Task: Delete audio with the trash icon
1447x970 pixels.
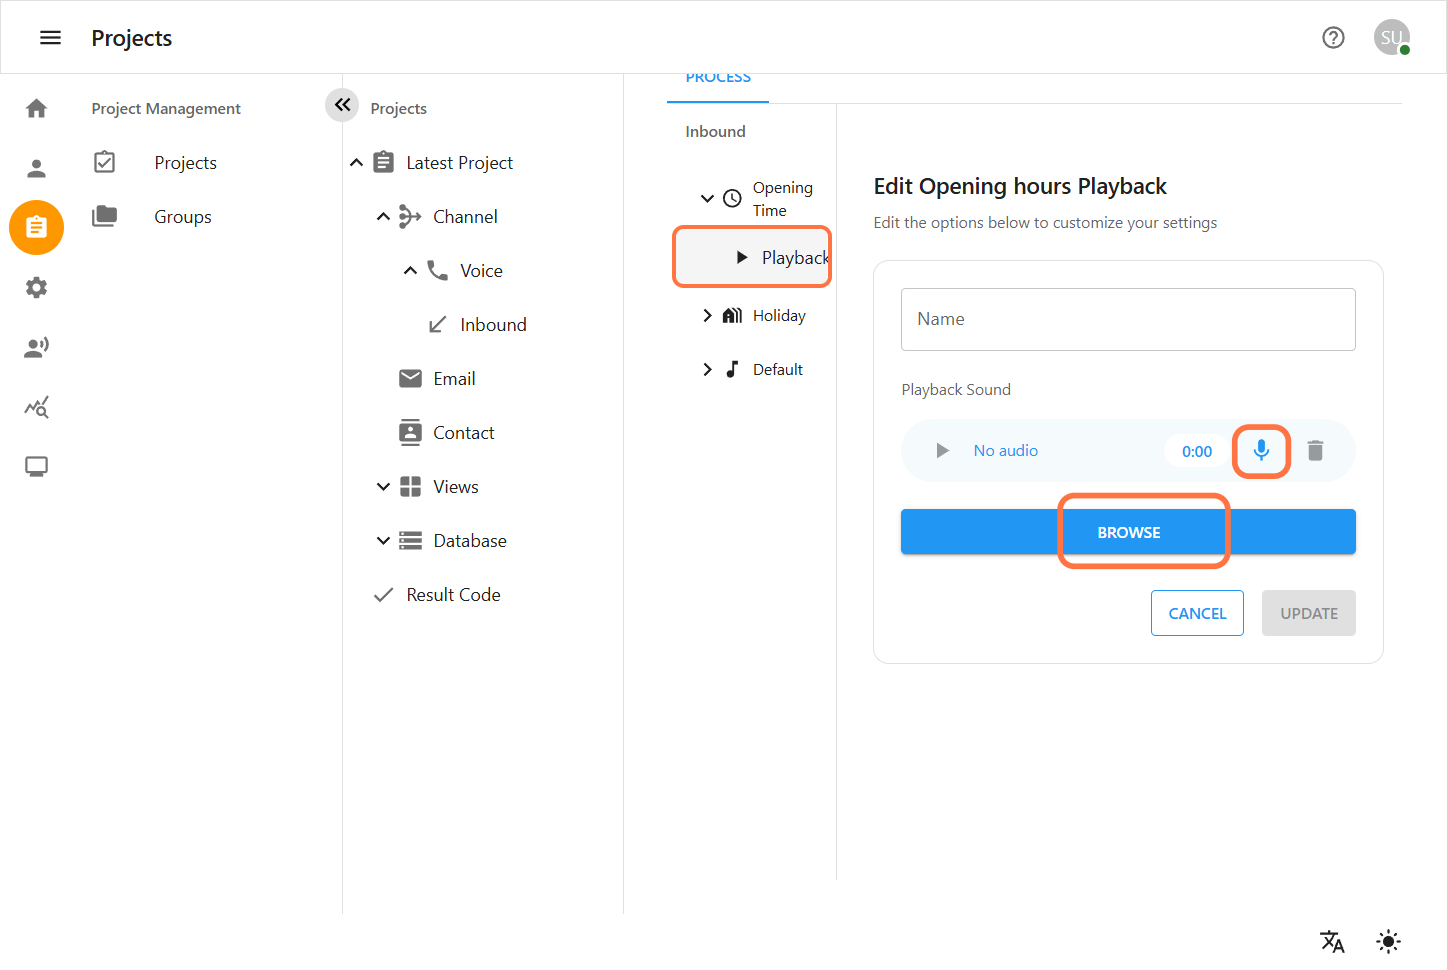Action: 1315,451
